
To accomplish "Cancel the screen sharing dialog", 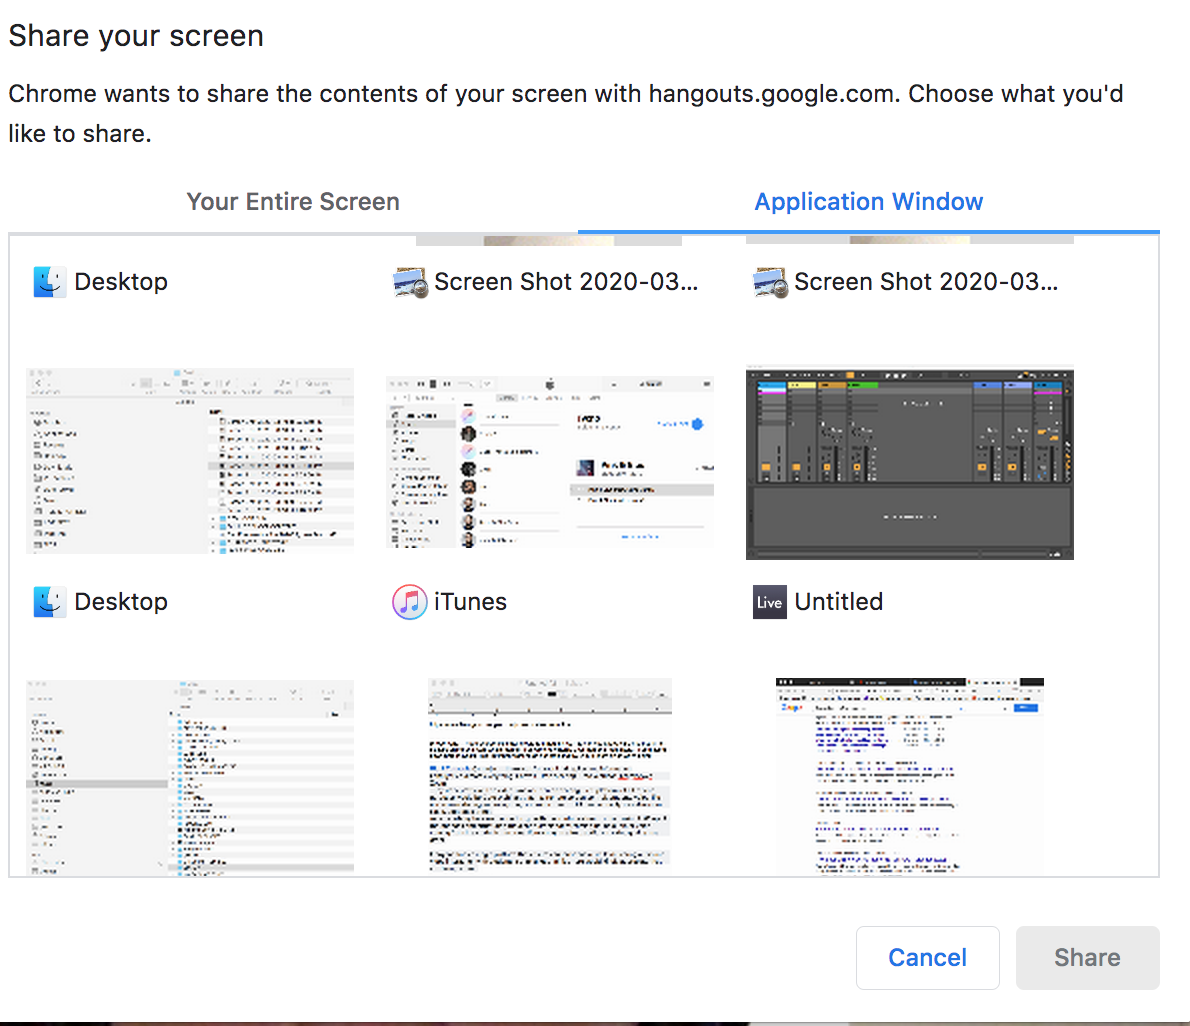I will click(x=927, y=958).
